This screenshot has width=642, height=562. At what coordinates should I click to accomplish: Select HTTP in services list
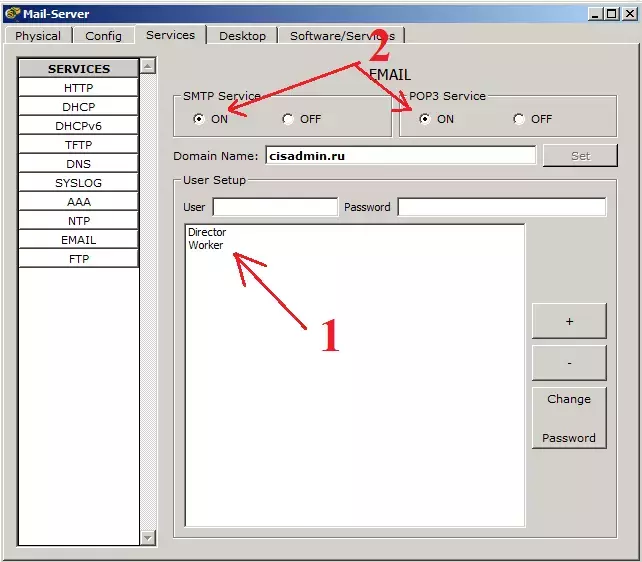79,88
